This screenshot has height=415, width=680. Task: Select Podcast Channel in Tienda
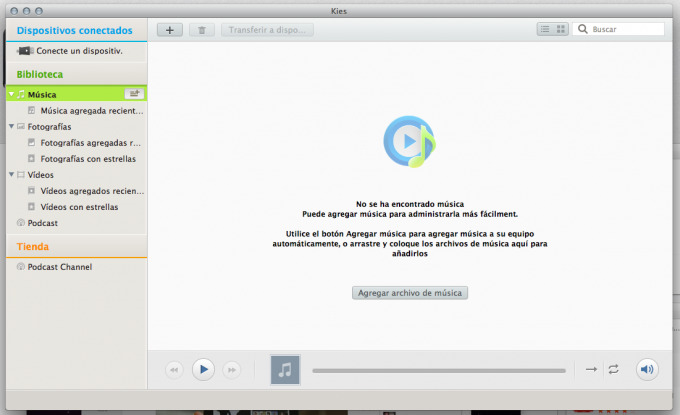59,267
